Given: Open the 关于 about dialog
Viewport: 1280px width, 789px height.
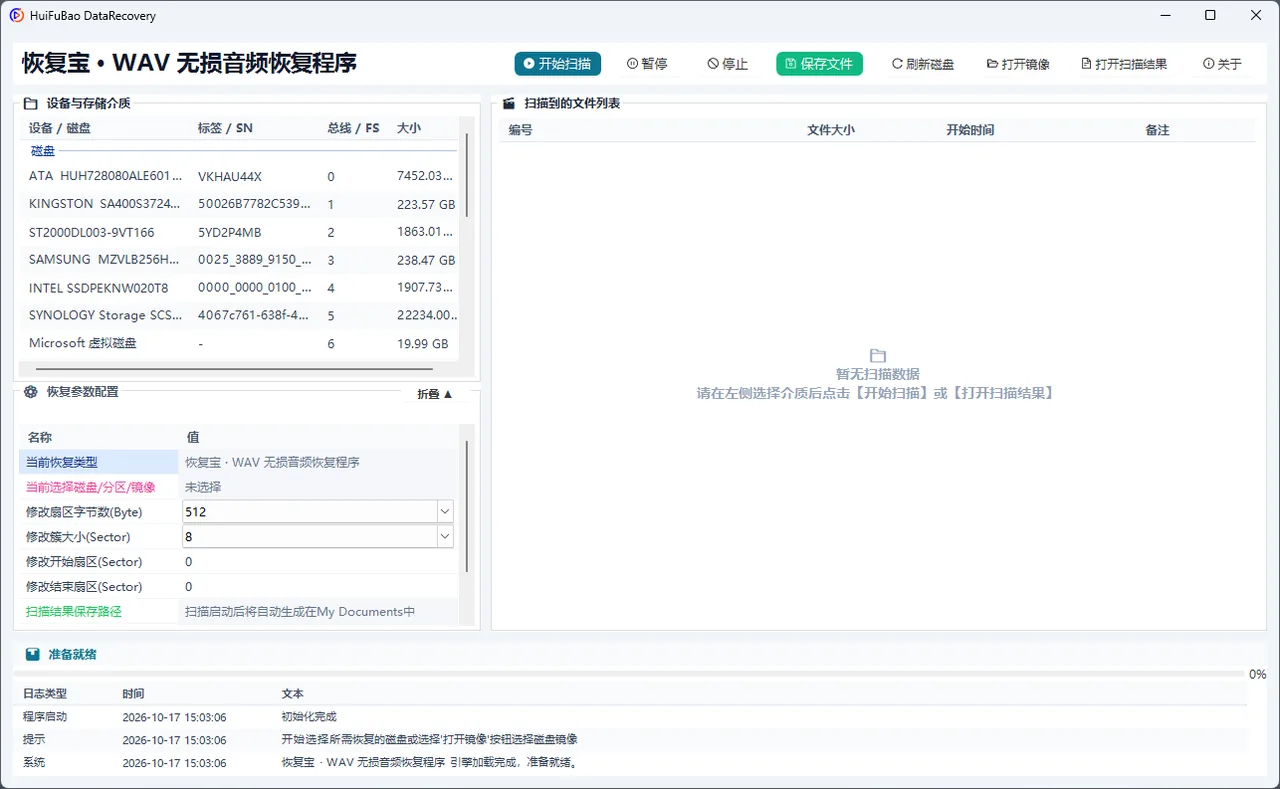Looking at the screenshot, I should (x=1222, y=64).
